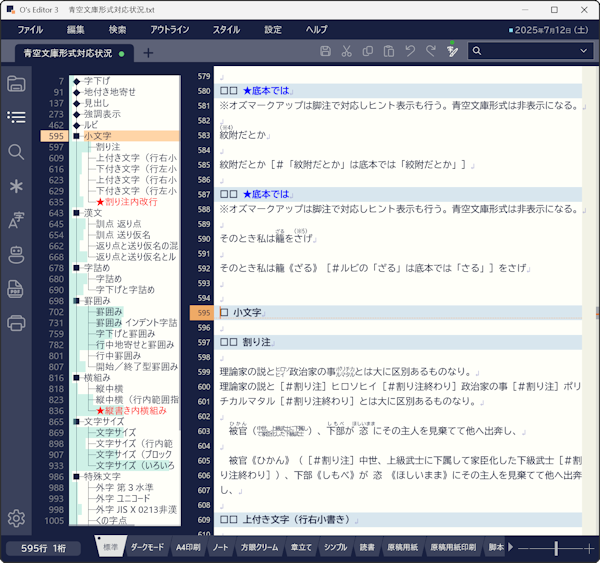Open the 設定 menu
The image size is (600, 563).
273,30
